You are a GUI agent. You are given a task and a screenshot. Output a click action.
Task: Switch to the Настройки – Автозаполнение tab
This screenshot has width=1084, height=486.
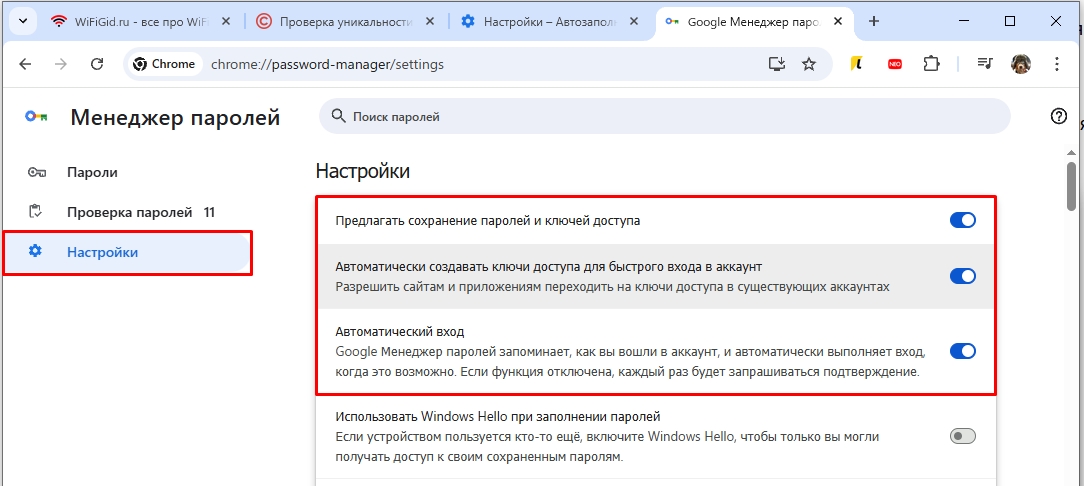coord(551,21)
